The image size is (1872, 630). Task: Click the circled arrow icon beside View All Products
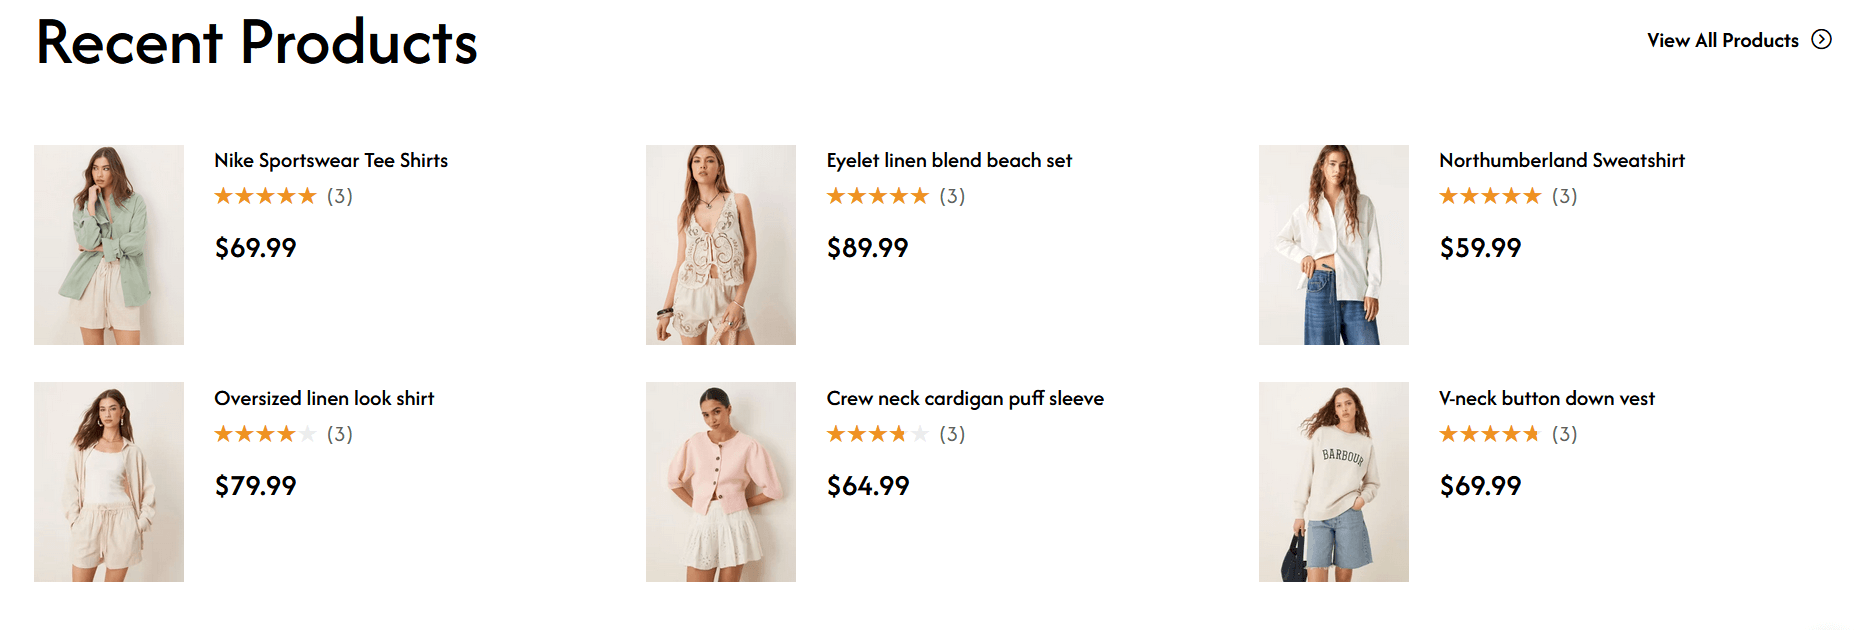click(1822, 40)
